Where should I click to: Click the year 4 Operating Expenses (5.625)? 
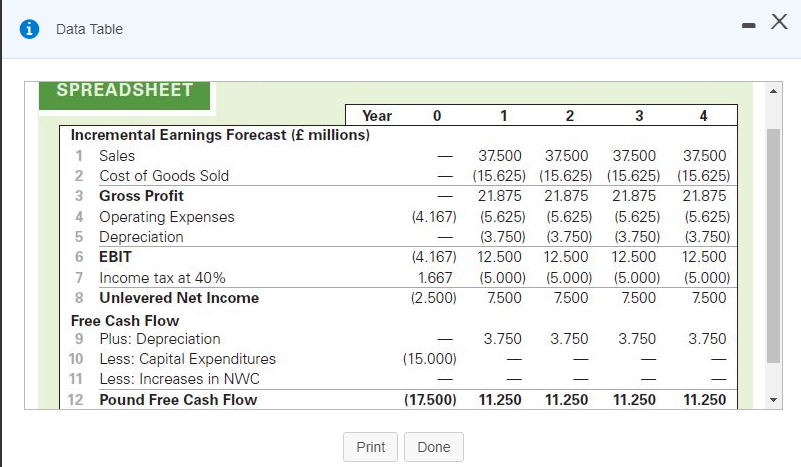click(707, 217)
